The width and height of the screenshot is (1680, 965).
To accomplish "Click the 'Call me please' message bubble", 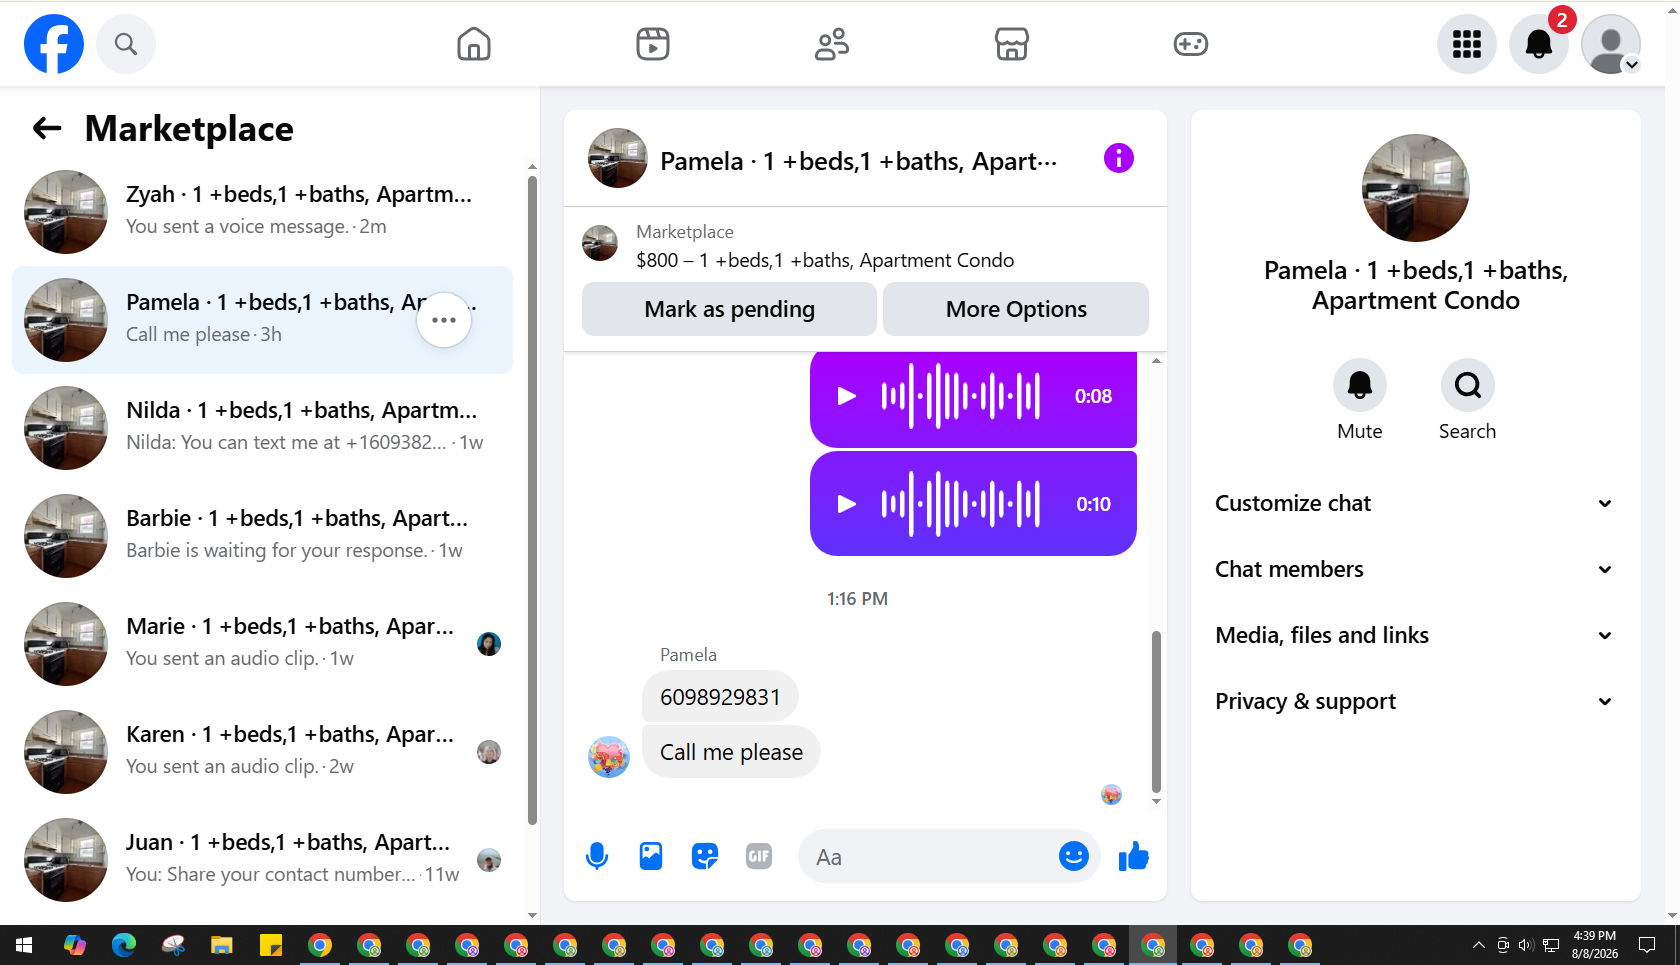I will (x=731, y=752).
